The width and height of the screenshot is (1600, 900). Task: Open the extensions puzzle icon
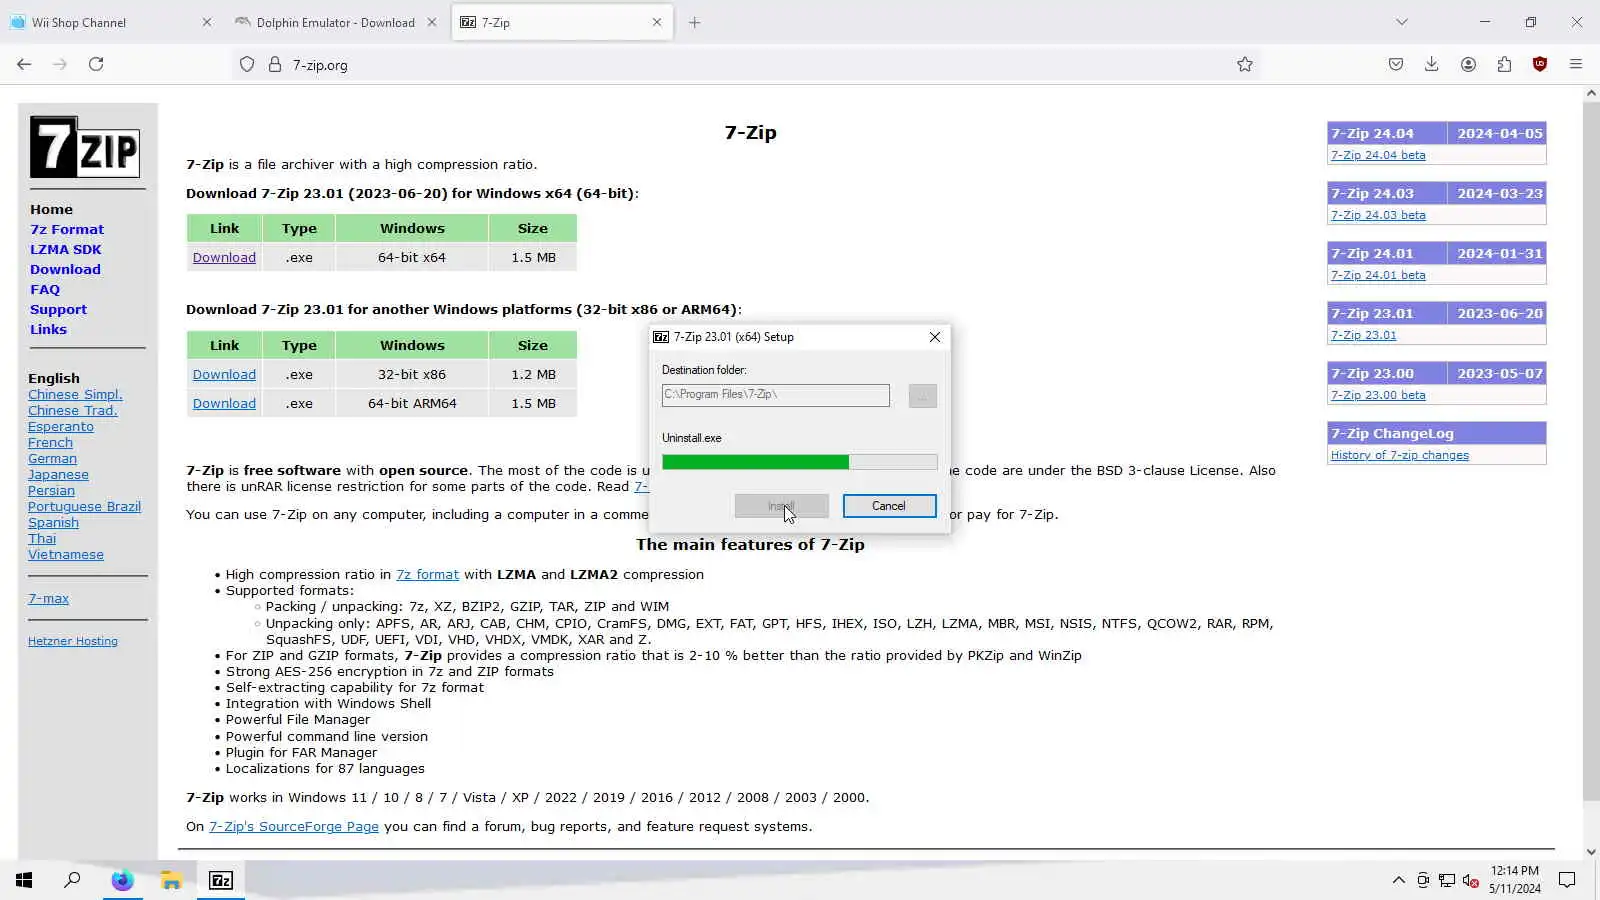click(1504, 64)
